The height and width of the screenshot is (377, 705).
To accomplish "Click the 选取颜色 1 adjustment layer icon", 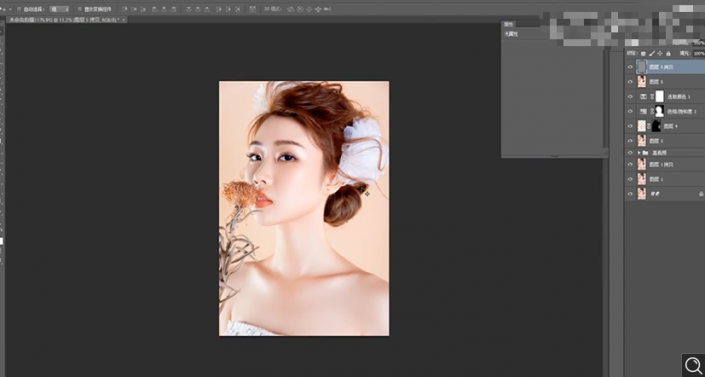I will click(643, 96).
